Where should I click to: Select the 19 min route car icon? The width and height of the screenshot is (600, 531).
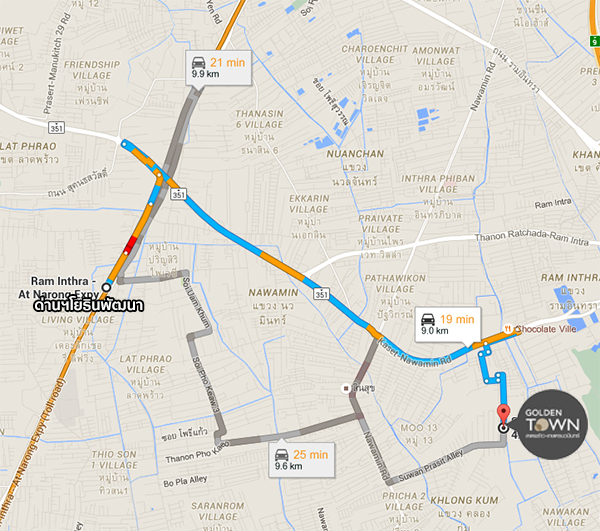pos(428,319)
